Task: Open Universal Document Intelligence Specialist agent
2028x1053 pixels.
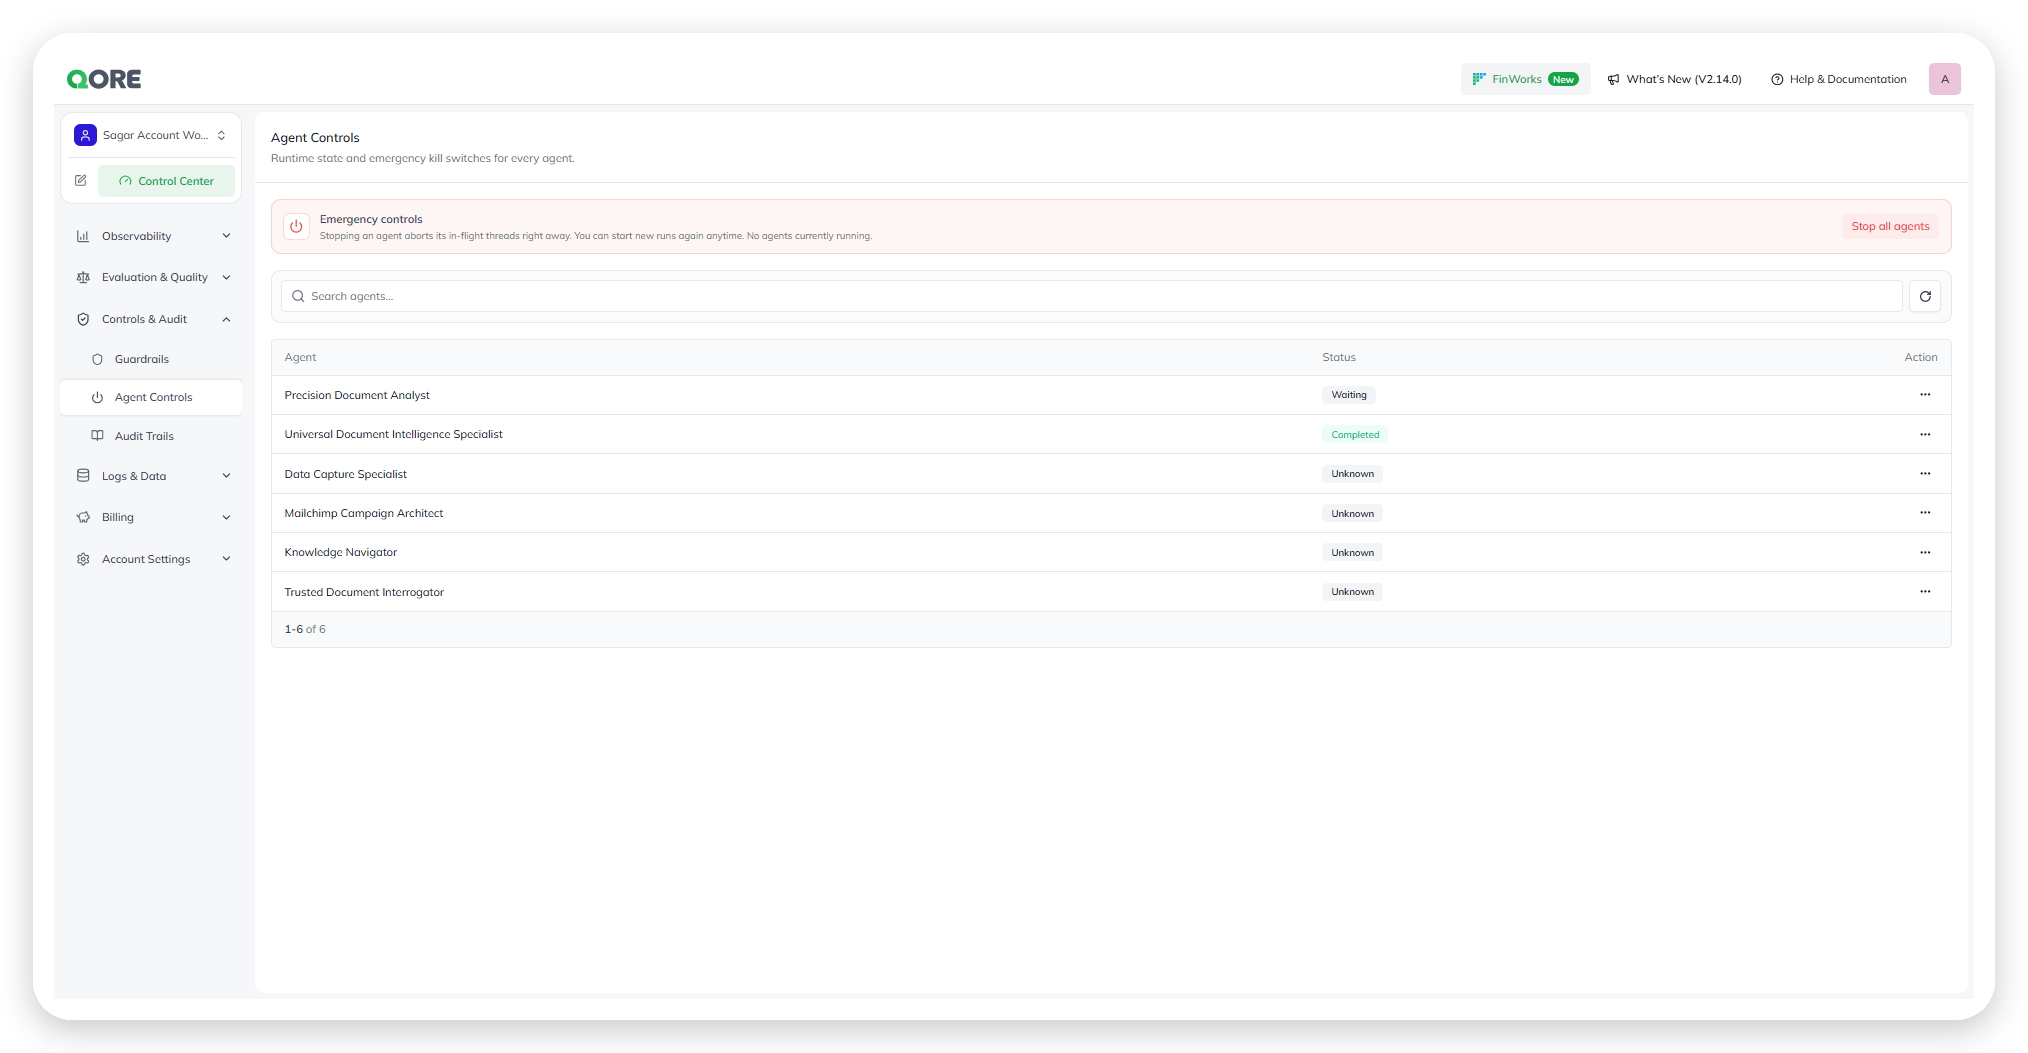Action: click(x=393, y=434)
